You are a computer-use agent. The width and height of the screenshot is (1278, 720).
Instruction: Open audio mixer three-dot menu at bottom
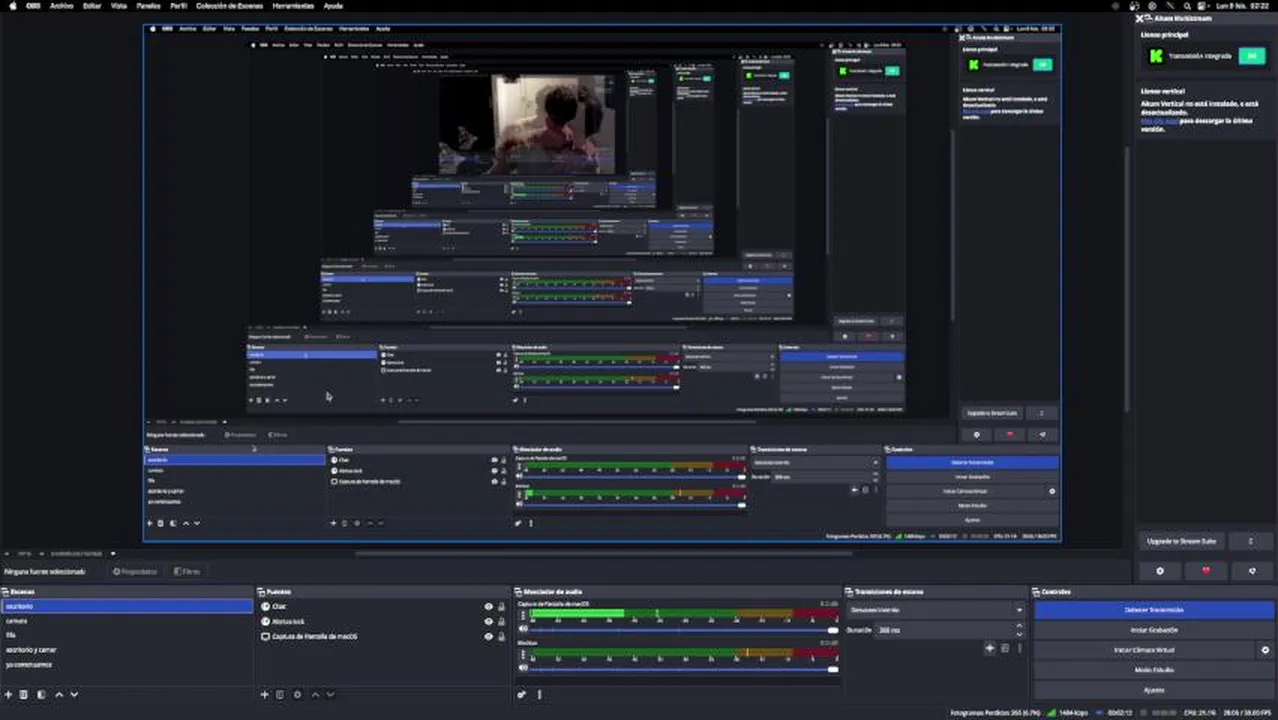pos(539,694)
